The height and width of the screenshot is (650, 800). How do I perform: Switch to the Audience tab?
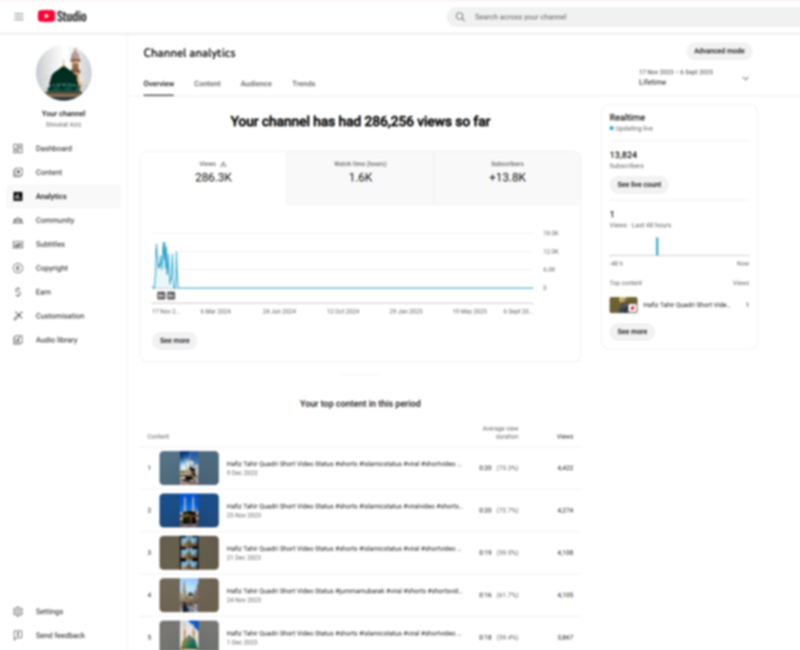(x=256, y=84)
